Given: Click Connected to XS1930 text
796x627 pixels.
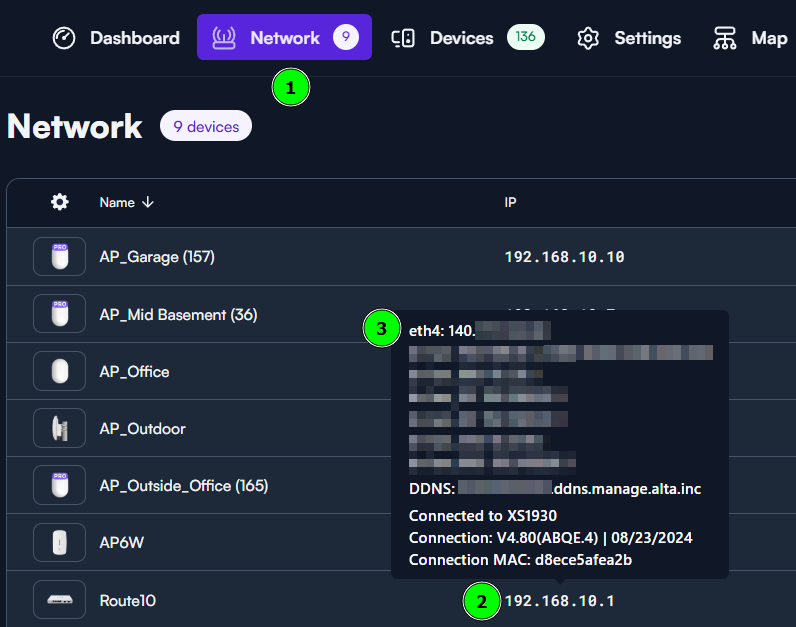Looking at the screenshot, I should 483,516.
